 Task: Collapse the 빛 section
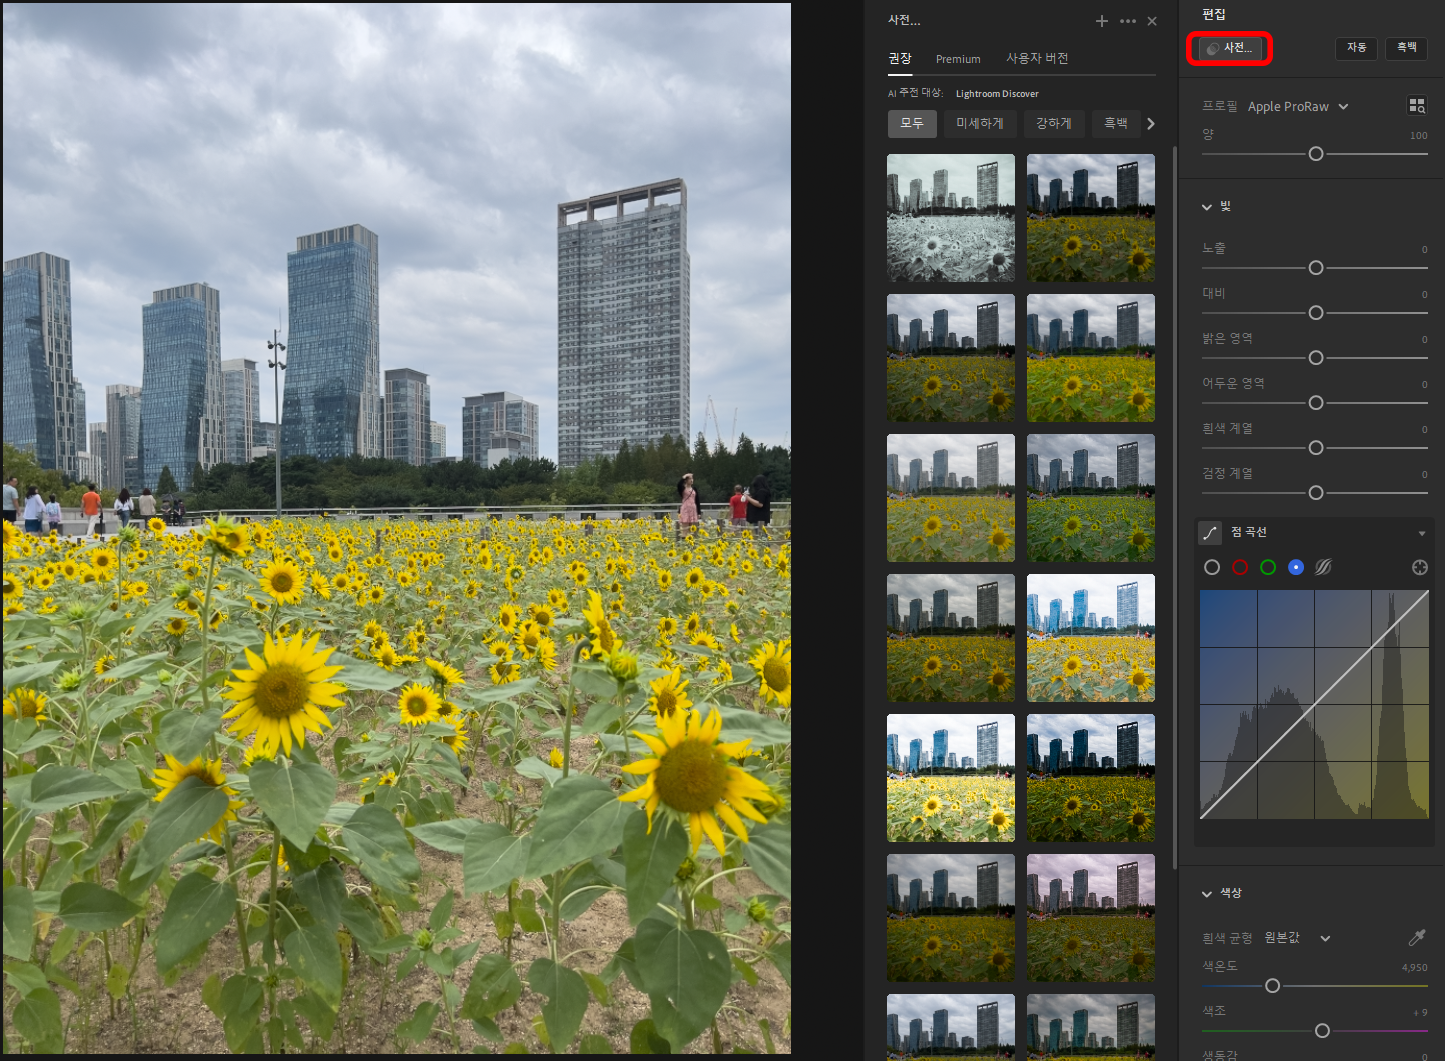[x=1207, y=207]
